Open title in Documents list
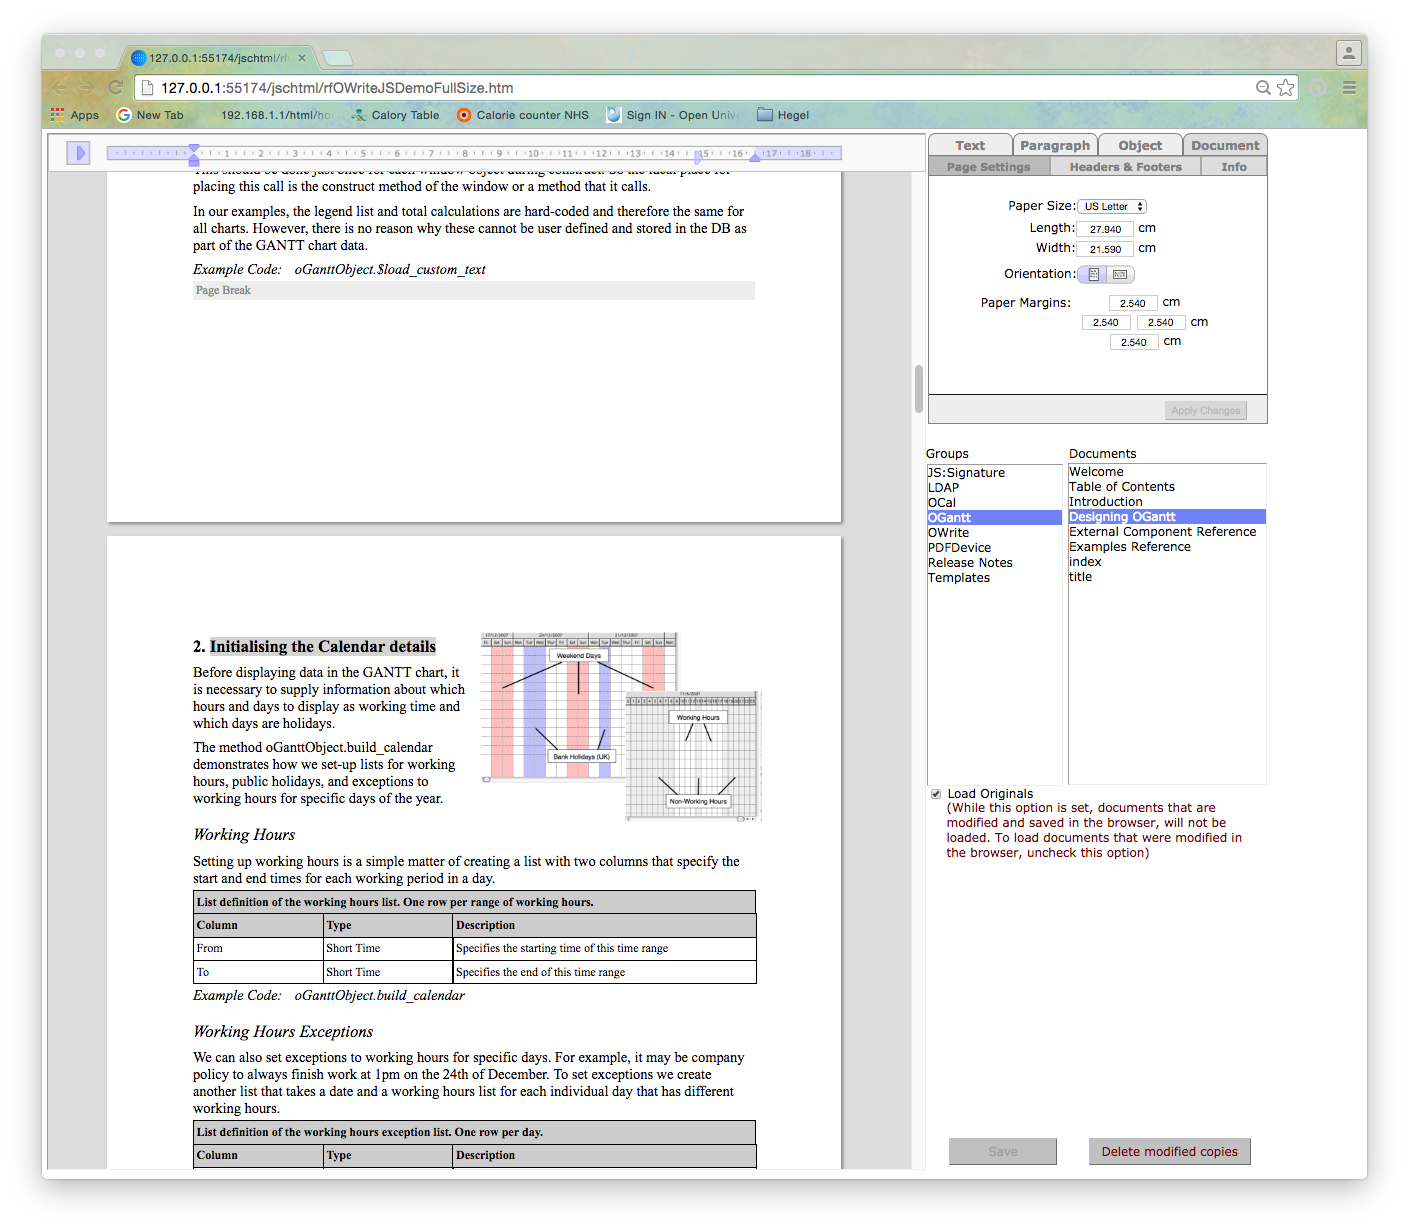 pos(1167,576)
